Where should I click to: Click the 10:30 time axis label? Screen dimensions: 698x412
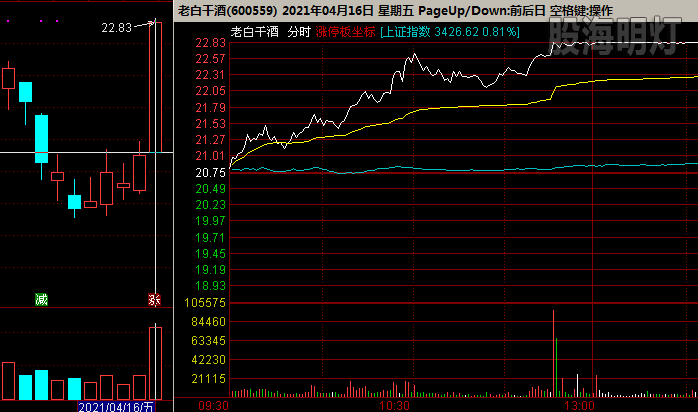pyautogui.click(x=394, y=406)
